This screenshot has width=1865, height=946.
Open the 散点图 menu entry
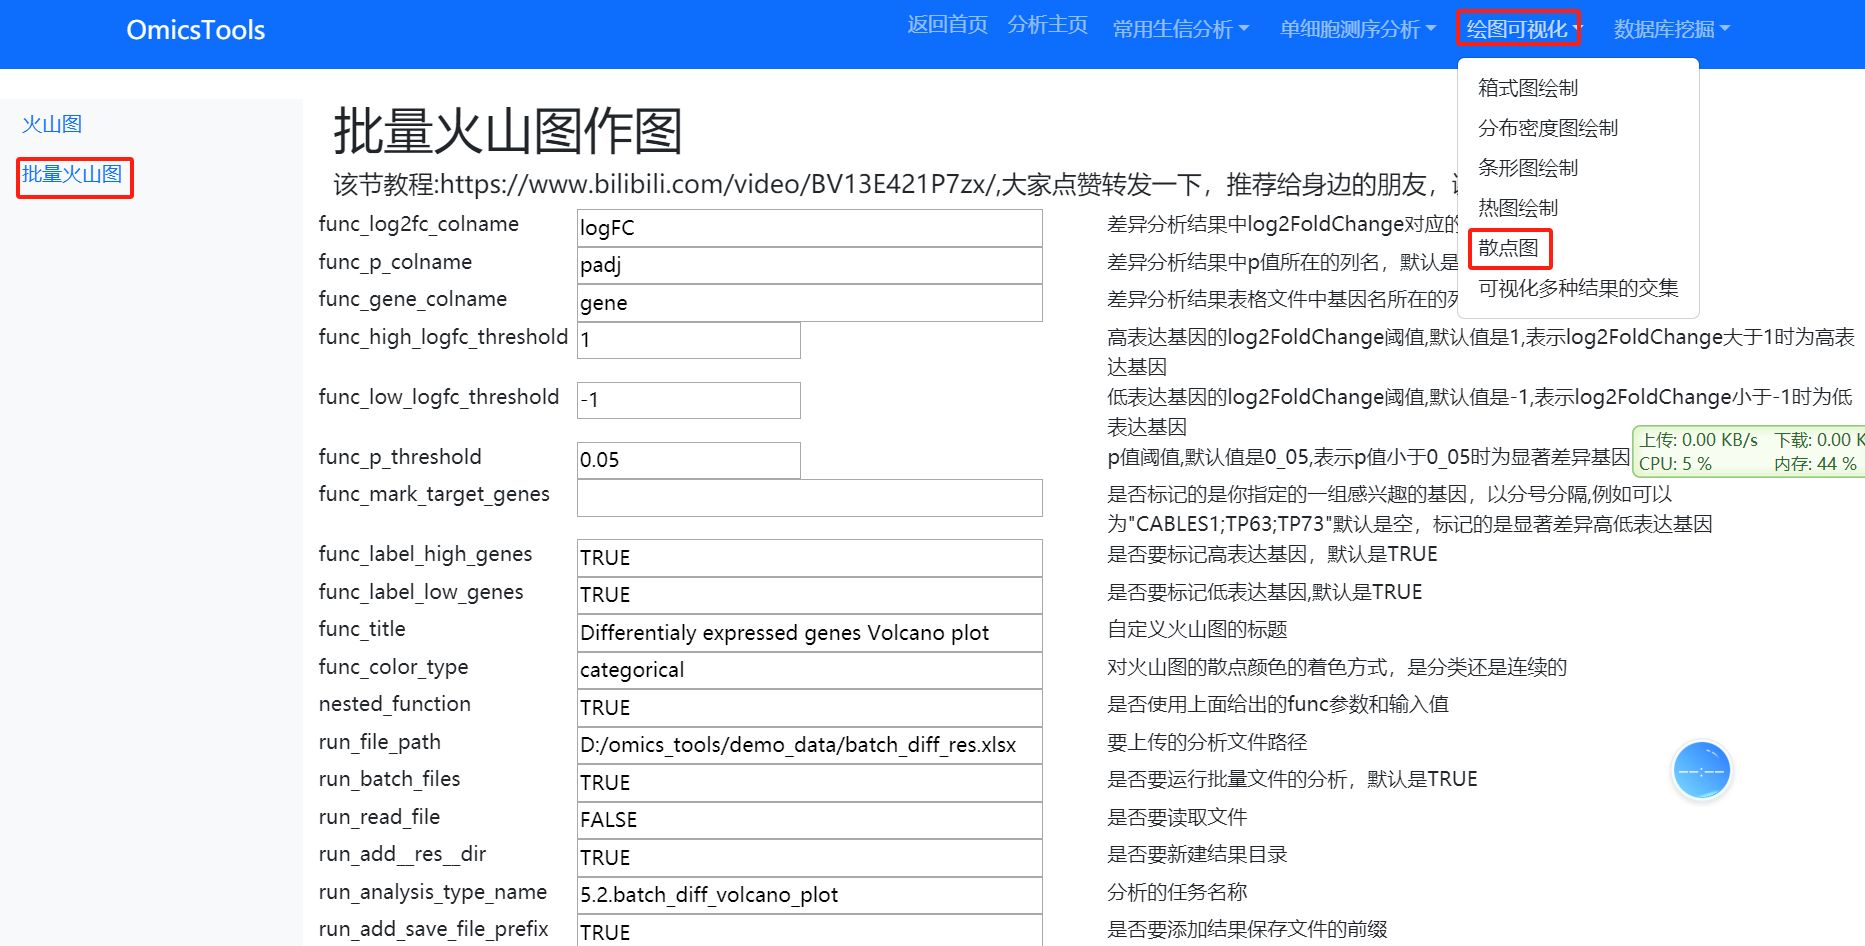click(x=1509, y=249)
